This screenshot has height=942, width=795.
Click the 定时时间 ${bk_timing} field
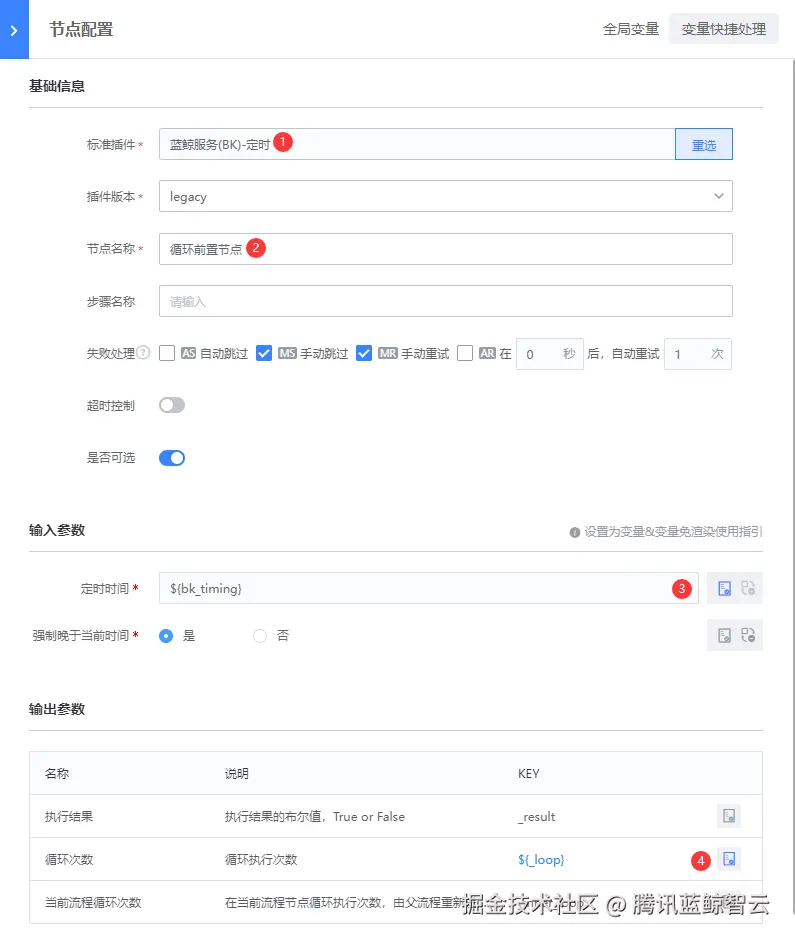pos(428,588)
